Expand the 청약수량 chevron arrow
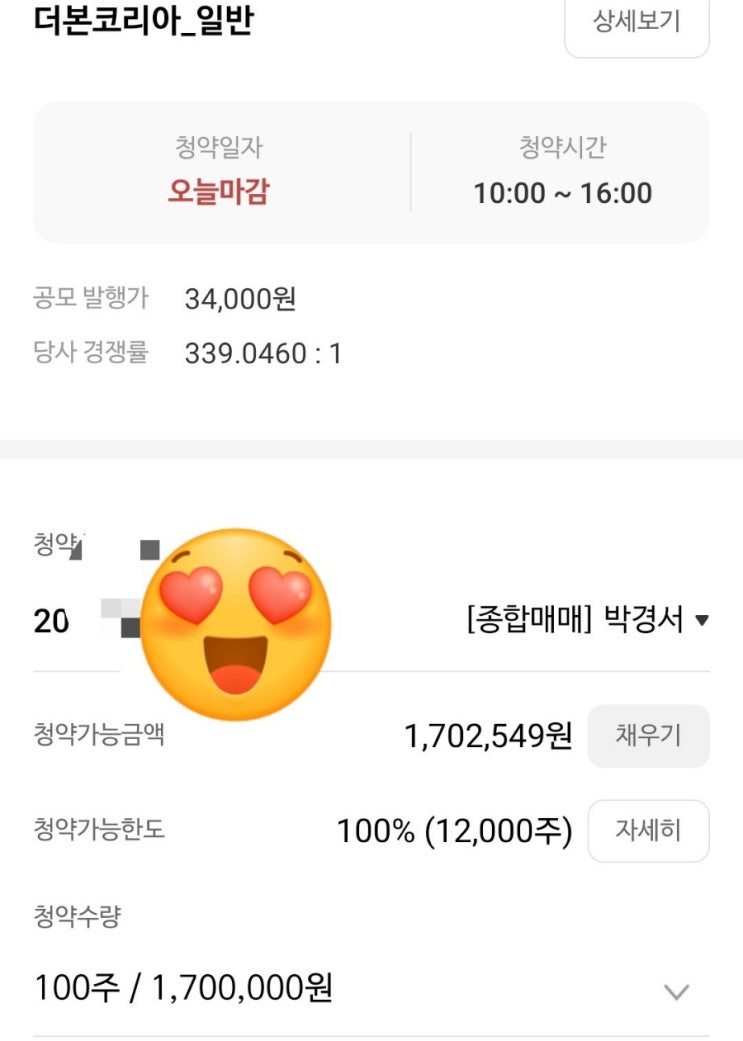The height and width of the screenshot is (1041, 743). tap(677, 992)
